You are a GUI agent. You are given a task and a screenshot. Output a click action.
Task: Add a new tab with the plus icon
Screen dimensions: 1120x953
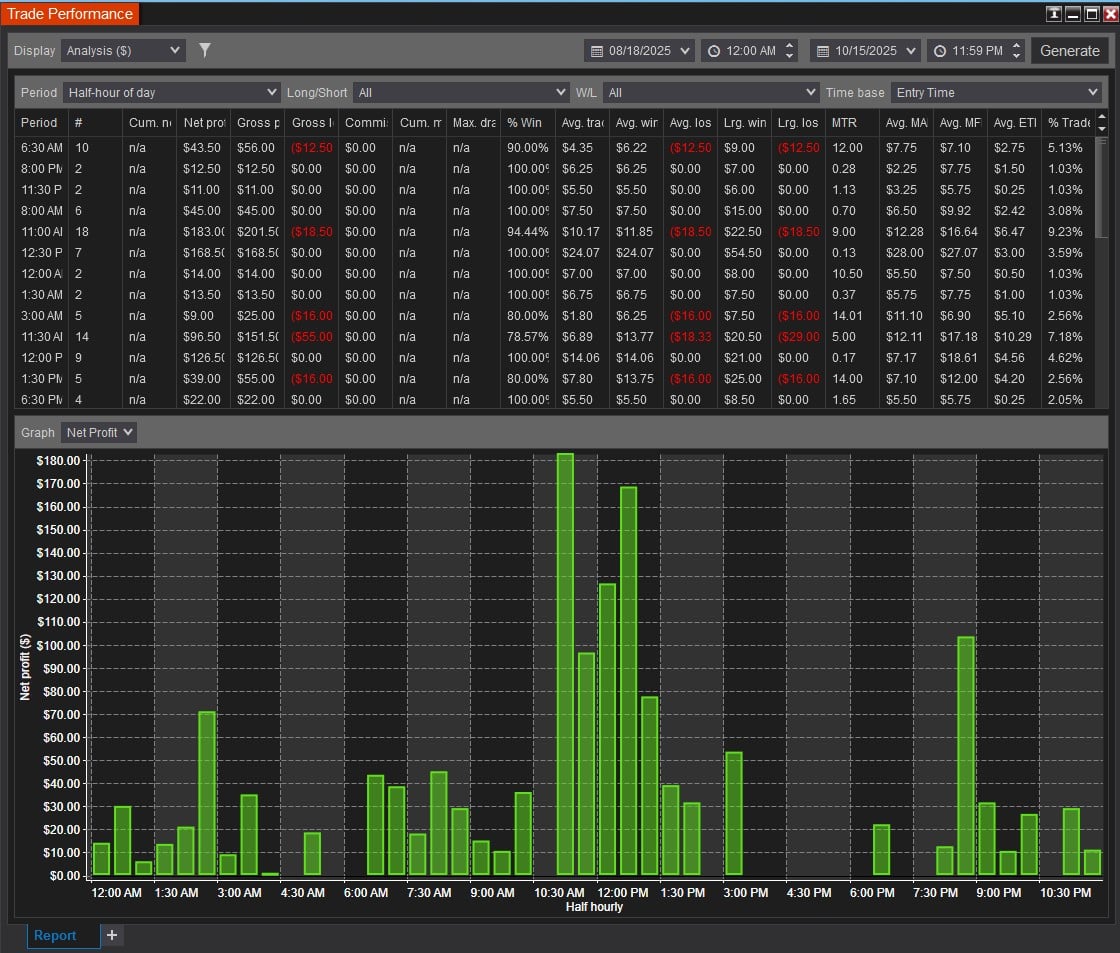click(x=112, y=935)
